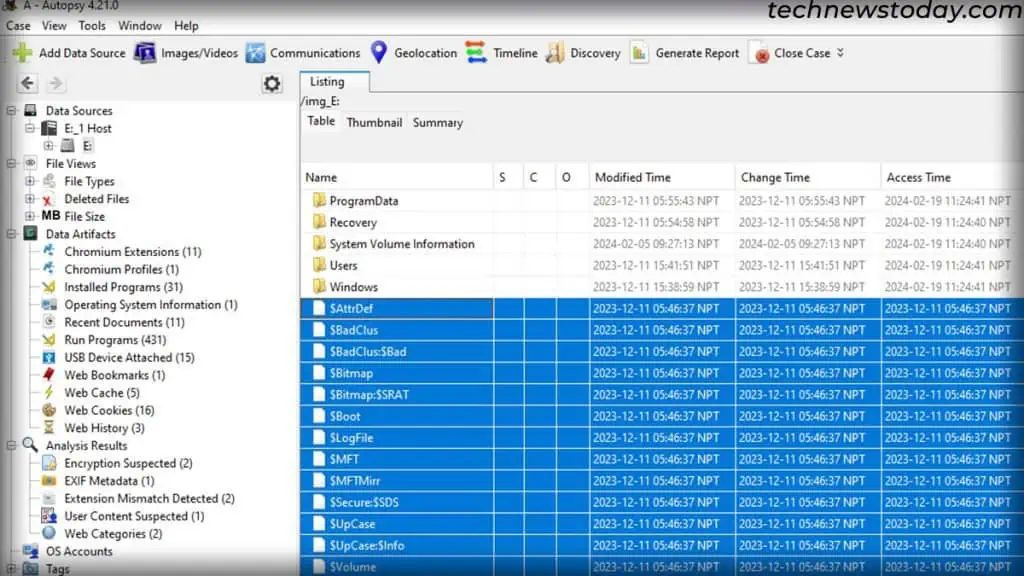Screen dimensions: 1024x576
Task: Collapse the E:_1 Host node
Action: (x=30, y=129)
